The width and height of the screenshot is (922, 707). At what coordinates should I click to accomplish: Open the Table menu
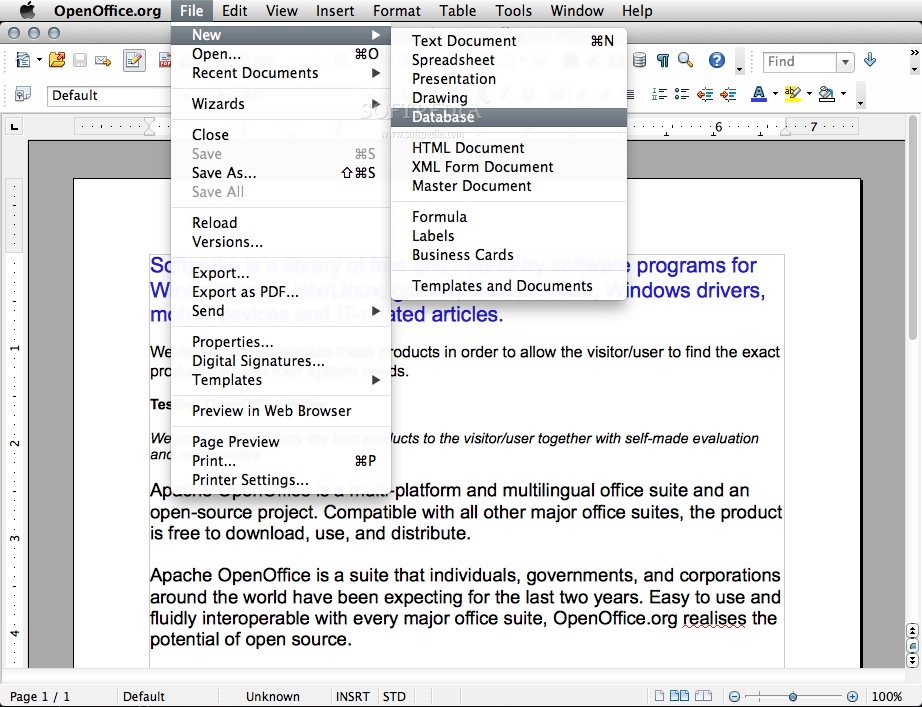[457, 11]
